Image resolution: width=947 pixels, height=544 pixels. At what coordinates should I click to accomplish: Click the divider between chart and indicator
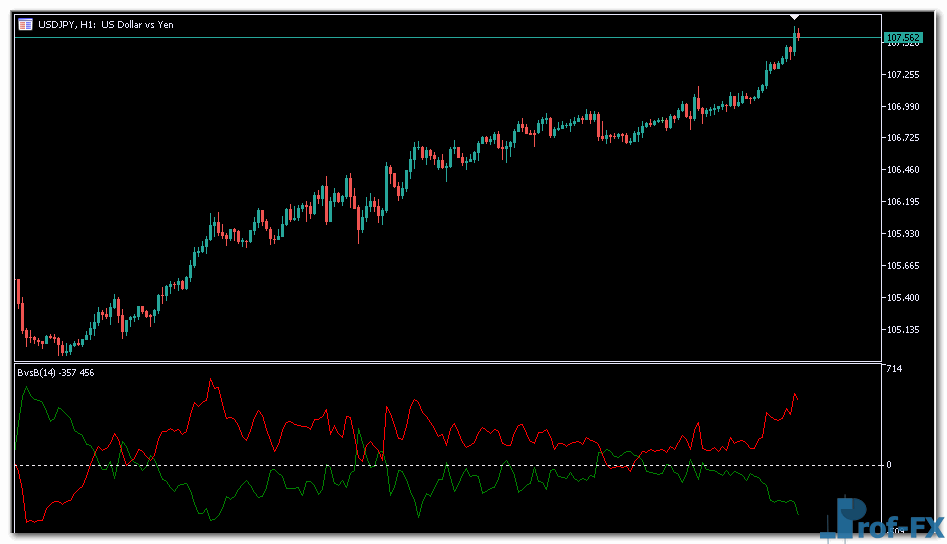coord(450,362)
